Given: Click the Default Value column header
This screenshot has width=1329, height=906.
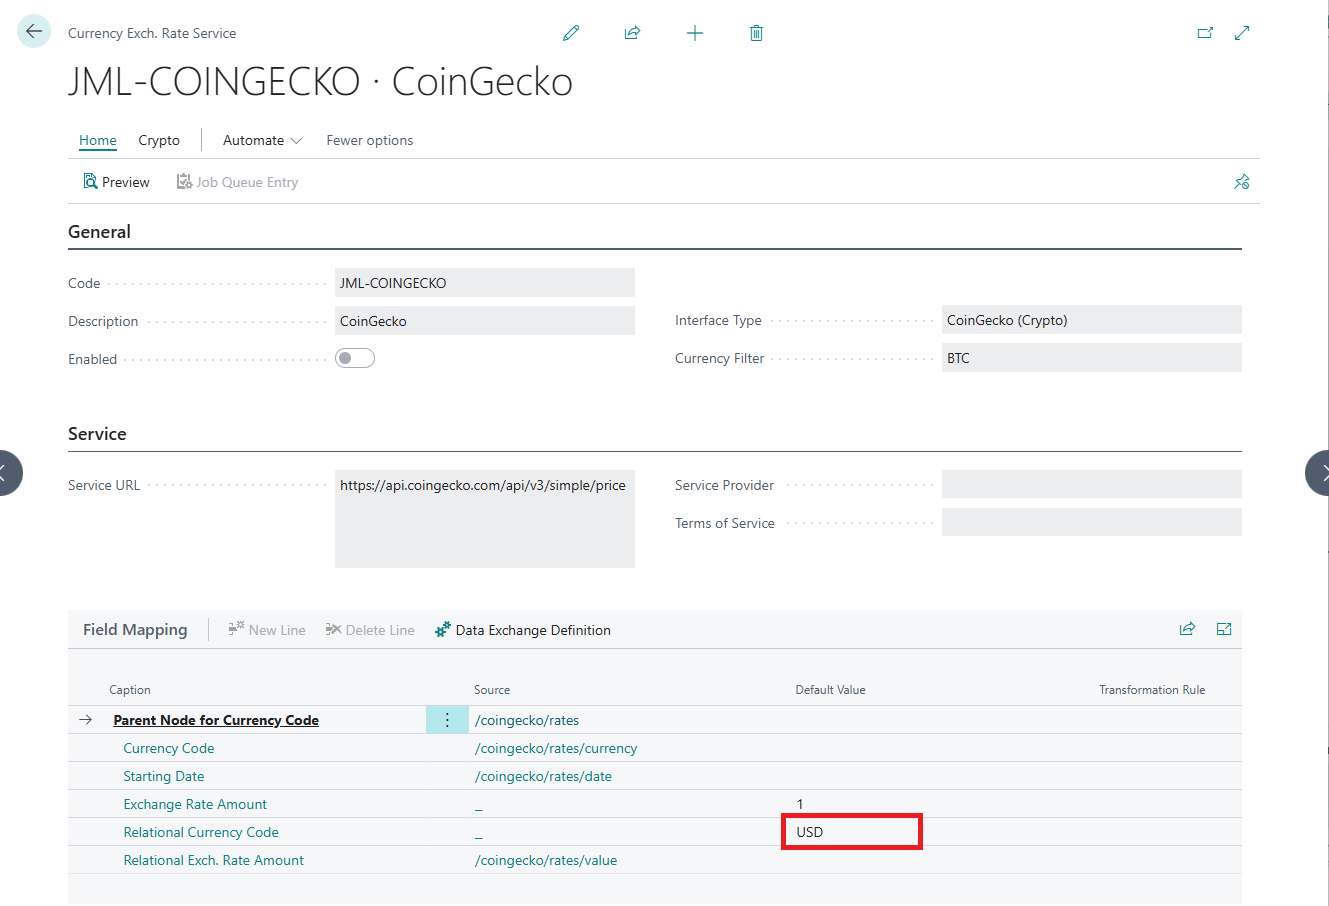Looking at the screenshot, I should coord(830,690).
